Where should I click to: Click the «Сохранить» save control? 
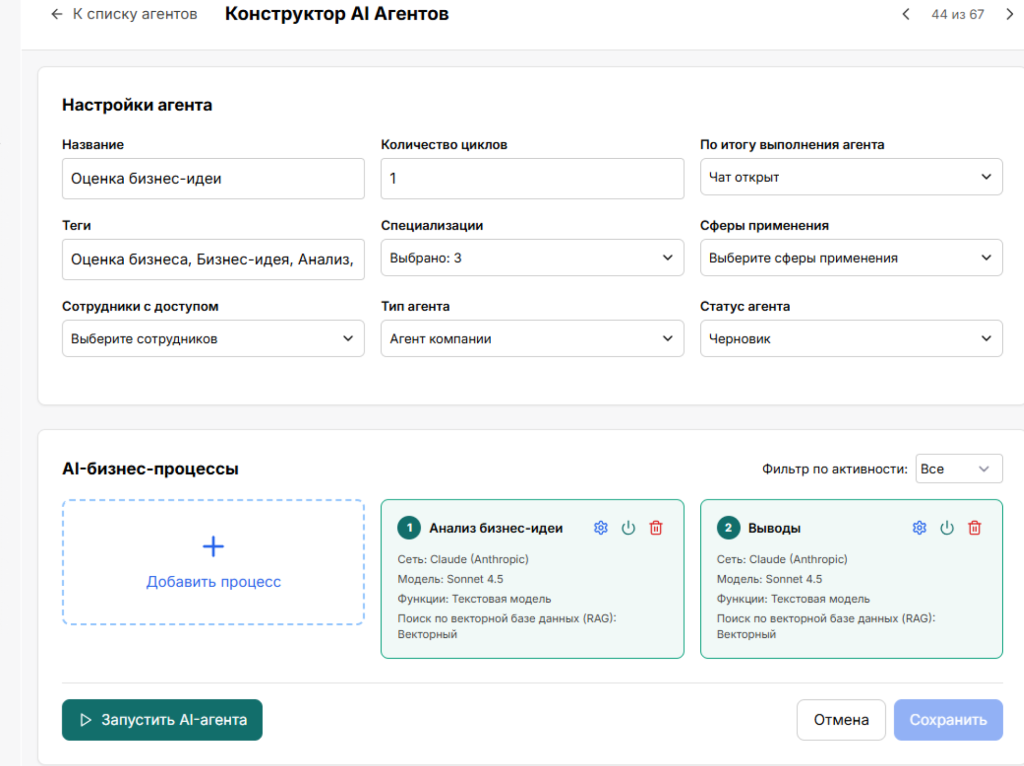[948, 719]
